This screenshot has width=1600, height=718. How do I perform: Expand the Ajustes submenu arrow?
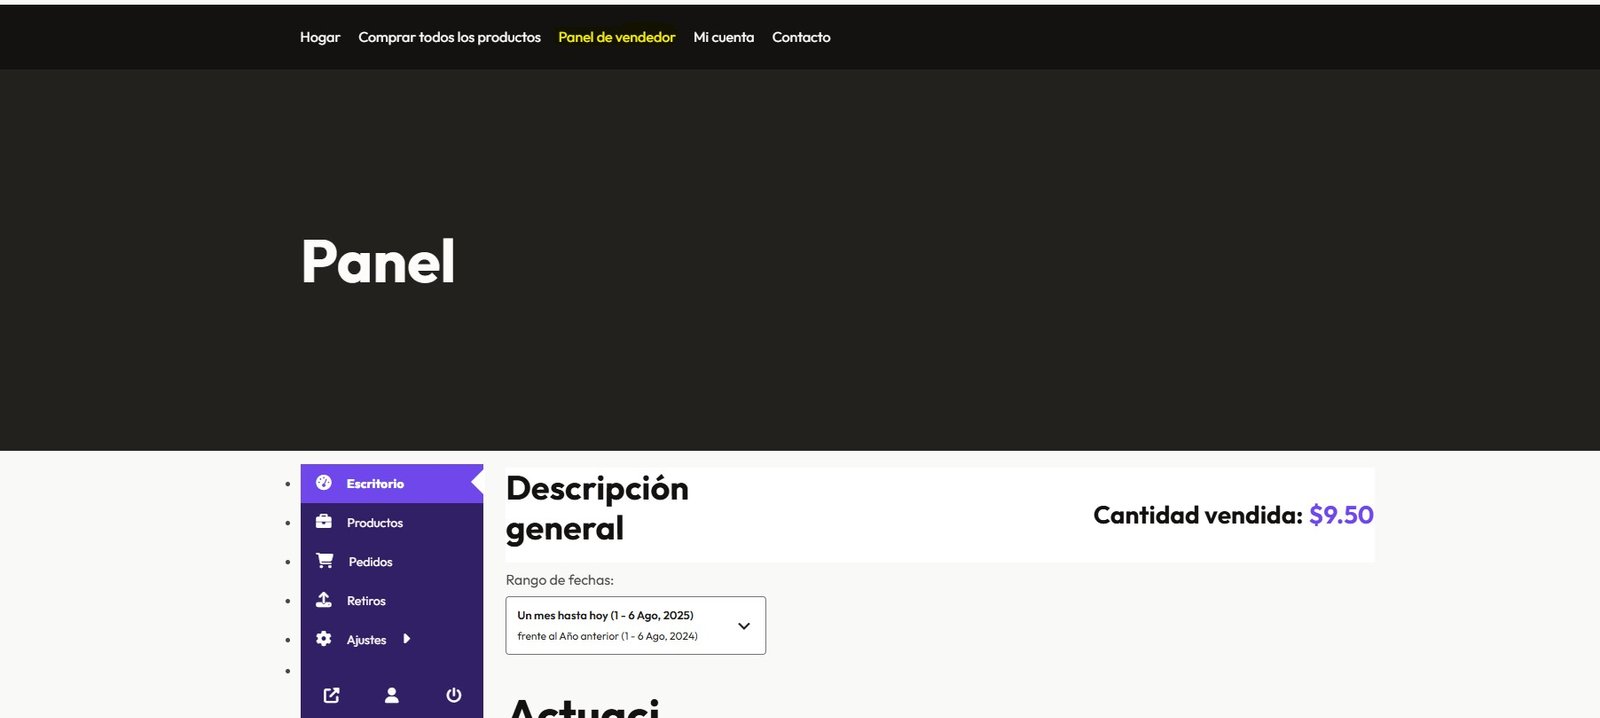tap(406, 639)
